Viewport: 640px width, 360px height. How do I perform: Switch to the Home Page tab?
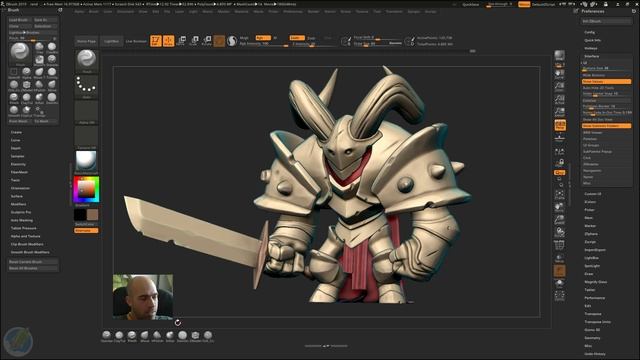coord(86,41)
